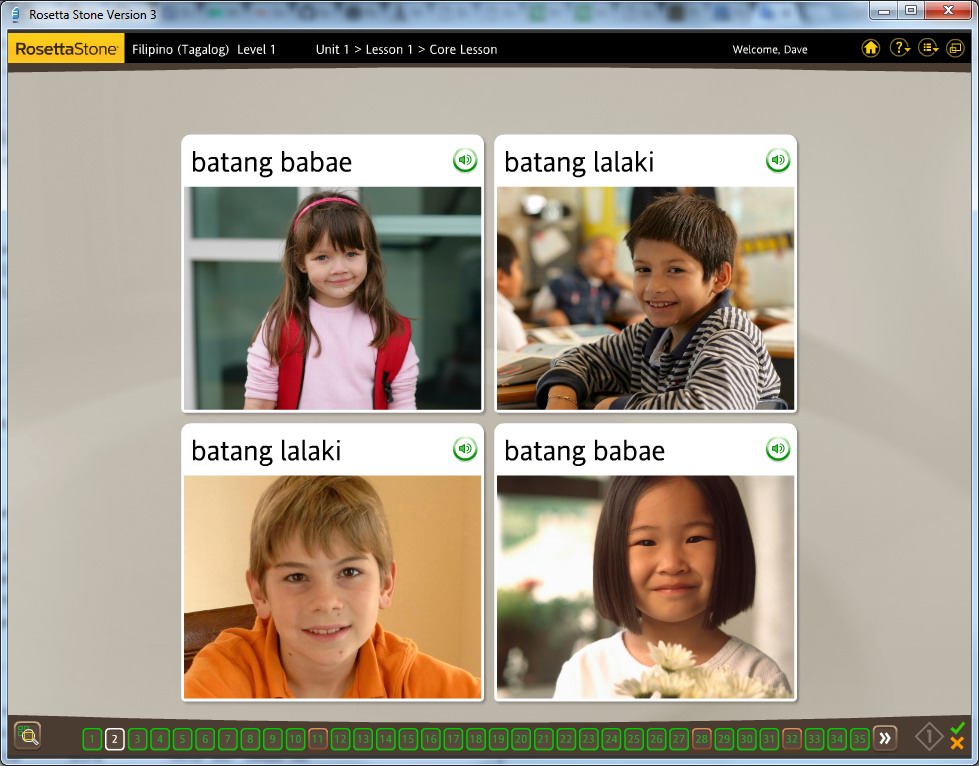Click the window resize mode icon

click(955, 48)
